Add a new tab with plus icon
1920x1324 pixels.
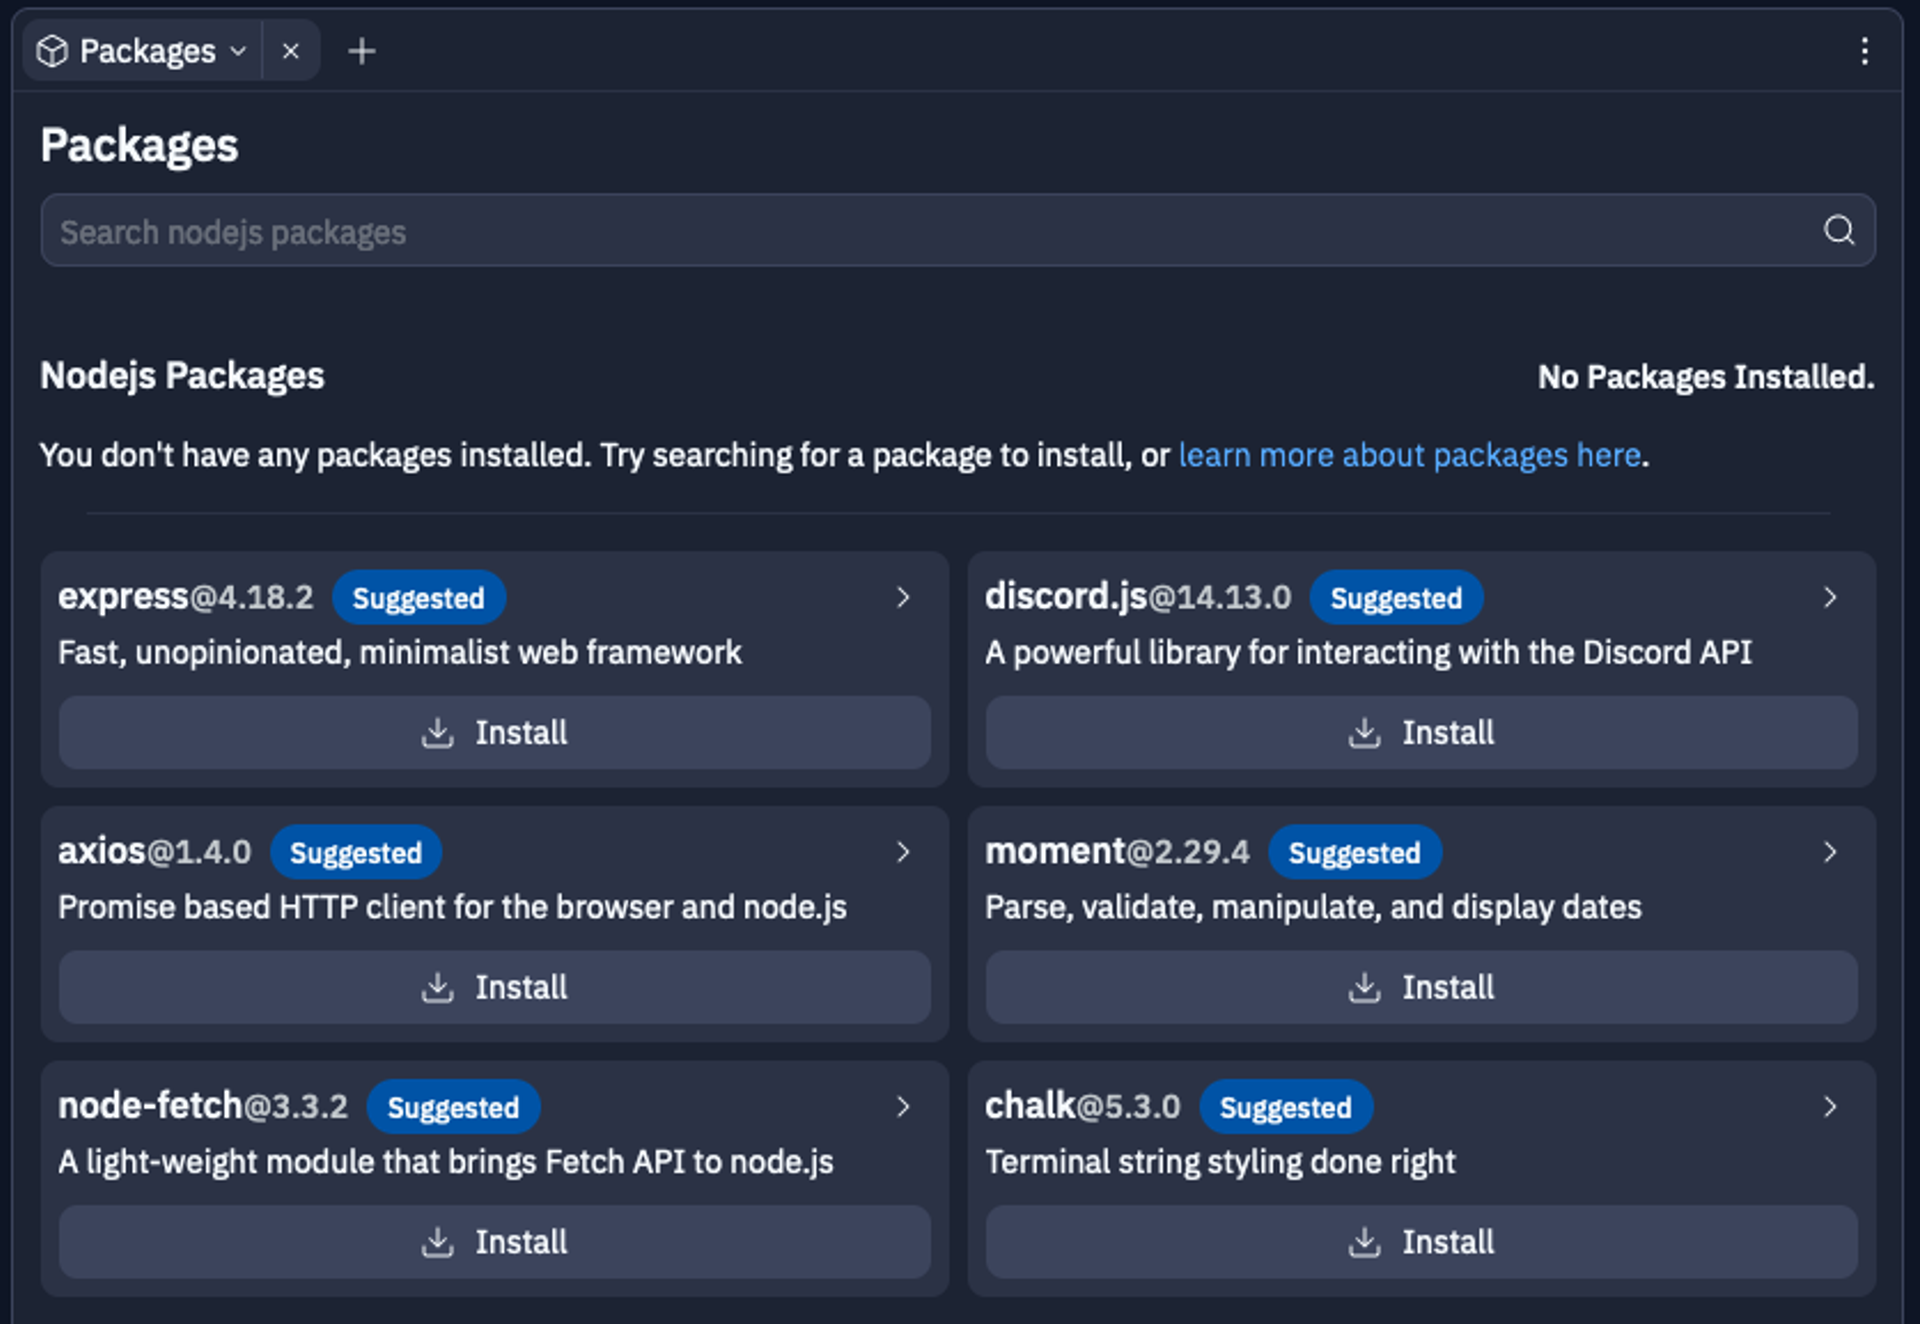tap(361, 51)
